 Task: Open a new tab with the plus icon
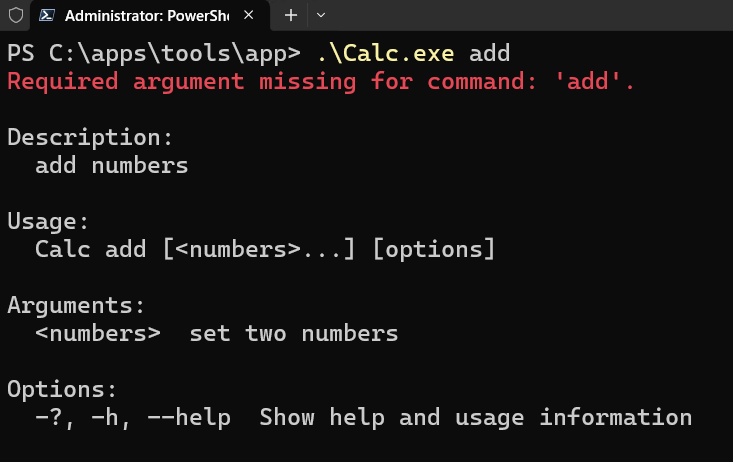(x=291, y=15)
